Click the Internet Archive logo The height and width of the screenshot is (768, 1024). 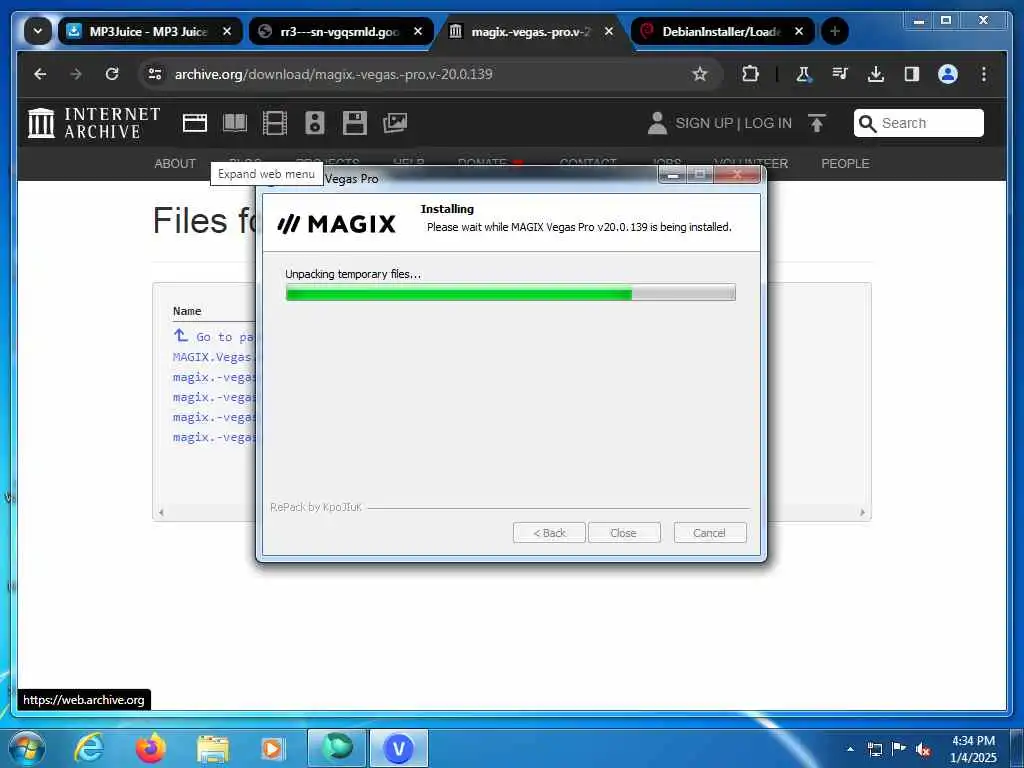(x=93, y=123)
